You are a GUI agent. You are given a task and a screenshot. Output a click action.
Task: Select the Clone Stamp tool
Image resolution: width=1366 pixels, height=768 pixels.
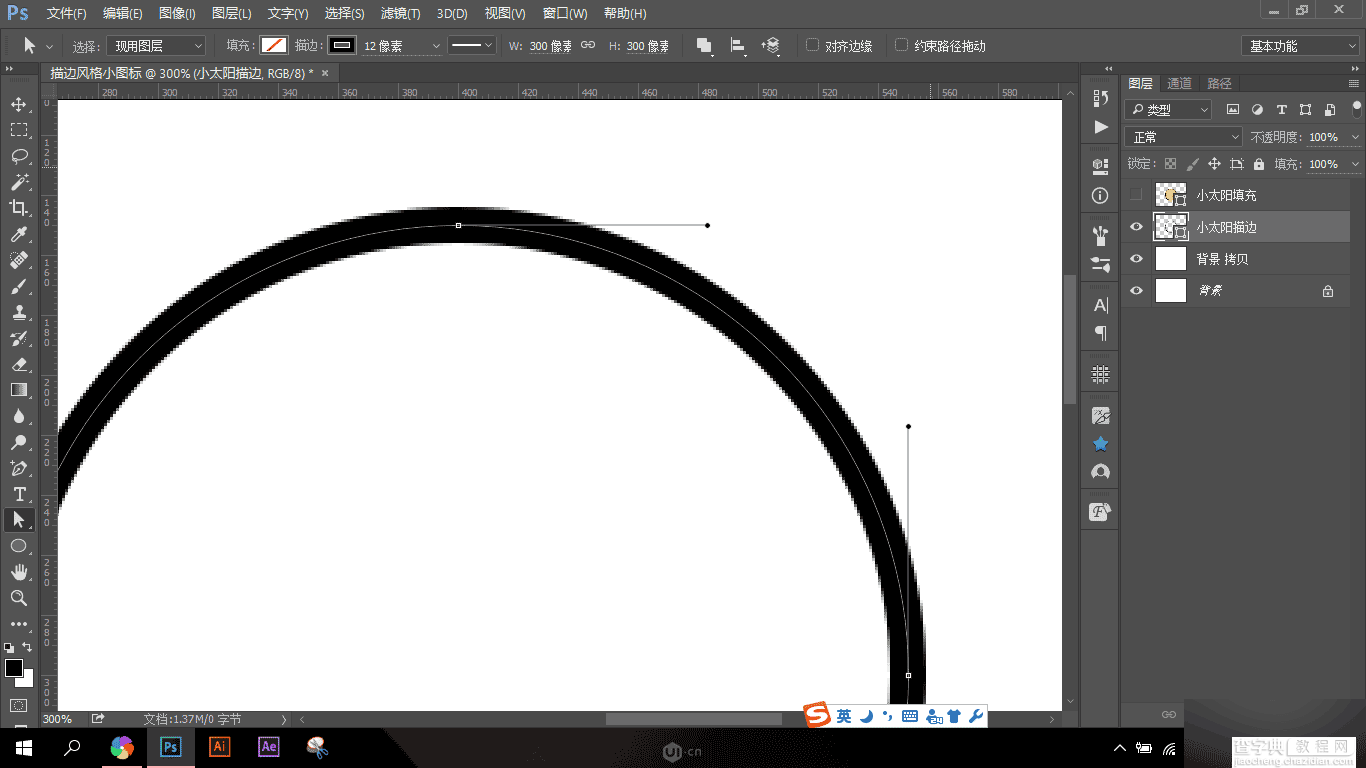point(18,312)
